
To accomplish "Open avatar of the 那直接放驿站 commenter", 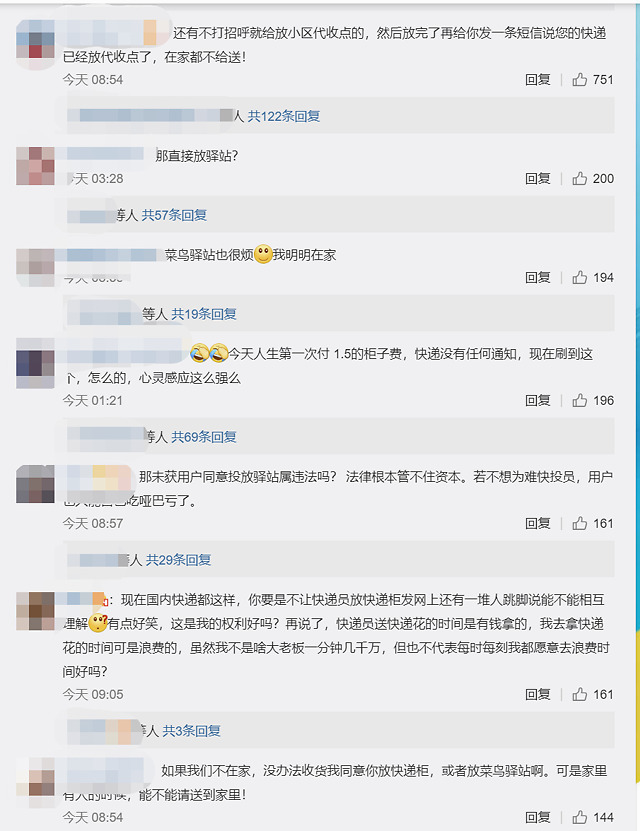I will 35,165.
